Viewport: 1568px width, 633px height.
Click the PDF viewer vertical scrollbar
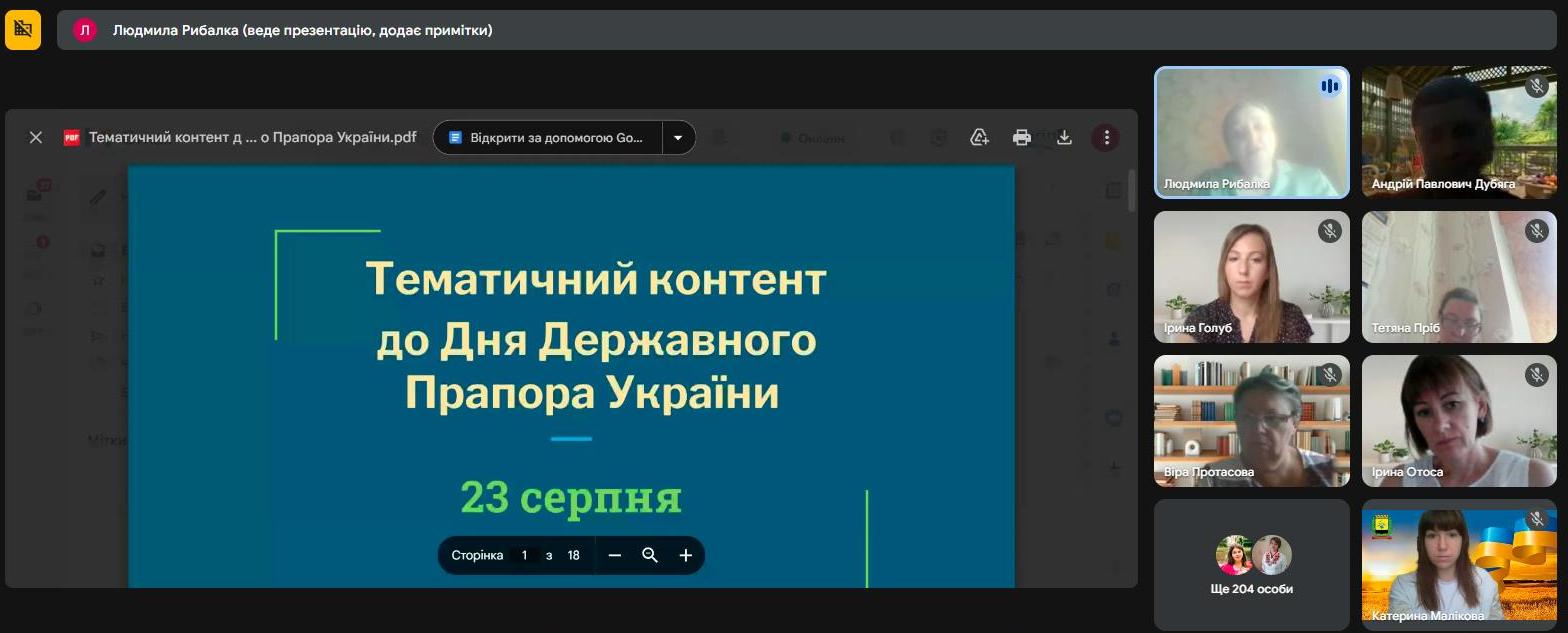click(1131, 190)
